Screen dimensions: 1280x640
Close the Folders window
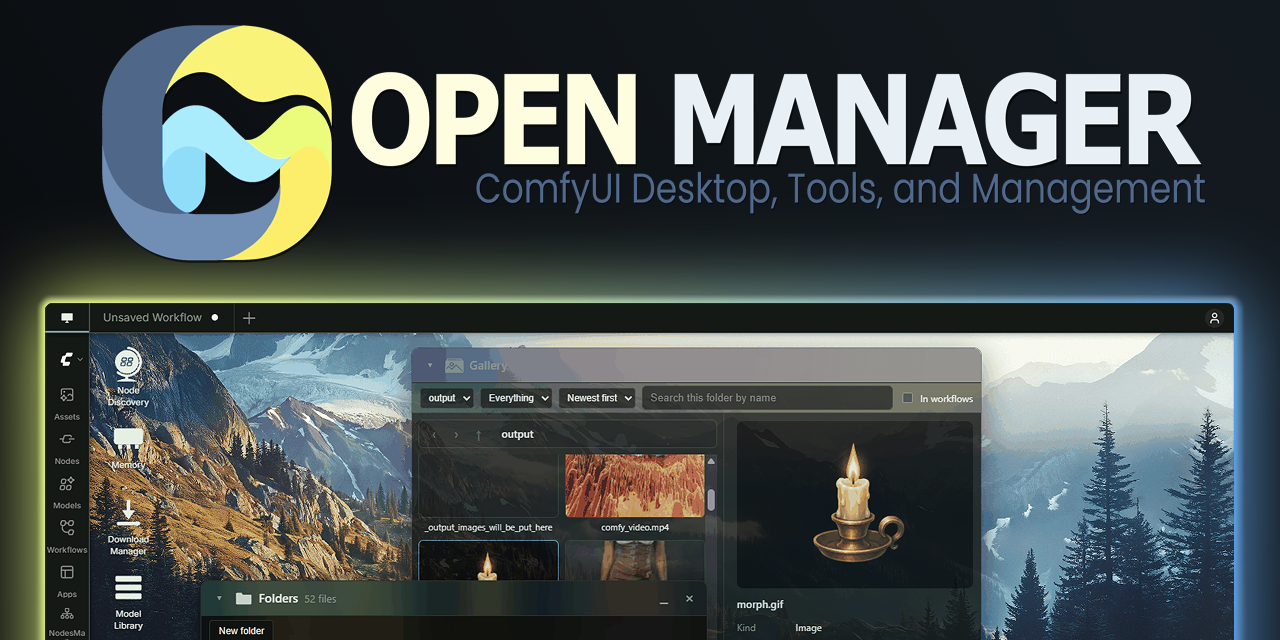coord(689,599)
